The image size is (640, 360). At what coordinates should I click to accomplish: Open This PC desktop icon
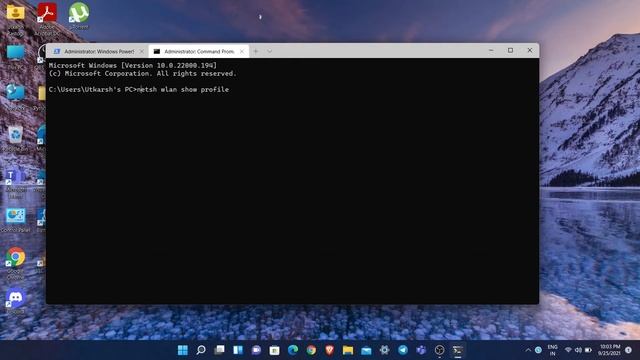(16, 57)
